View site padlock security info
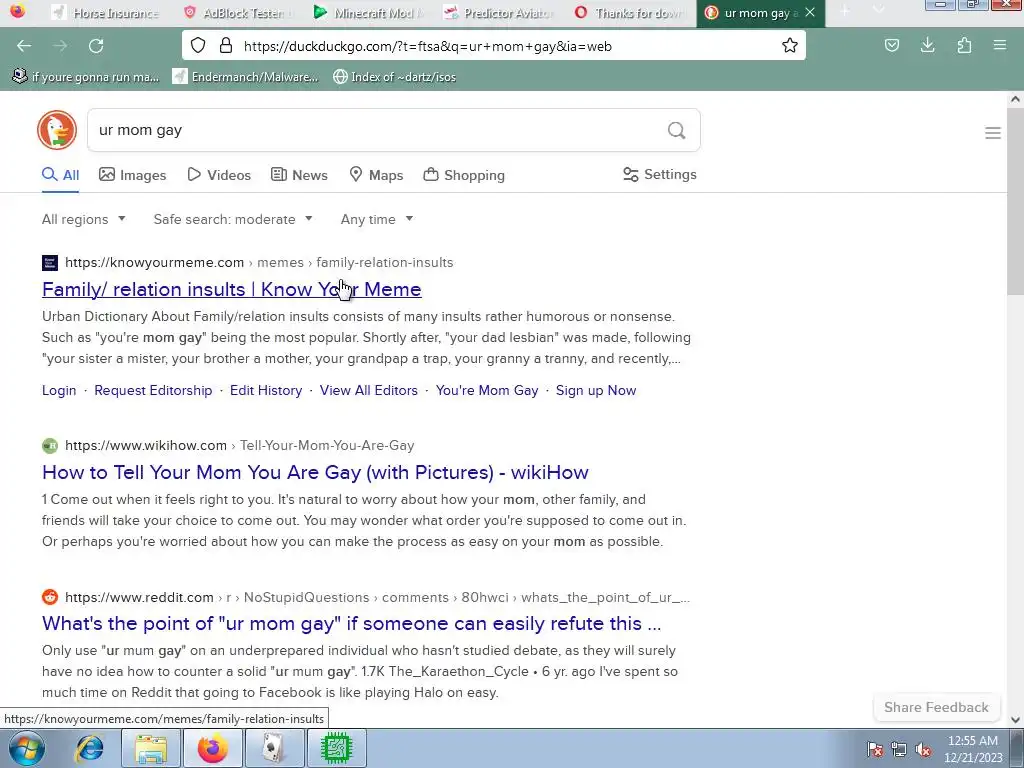The image size is (1024, 768). [x=226, y=46]
